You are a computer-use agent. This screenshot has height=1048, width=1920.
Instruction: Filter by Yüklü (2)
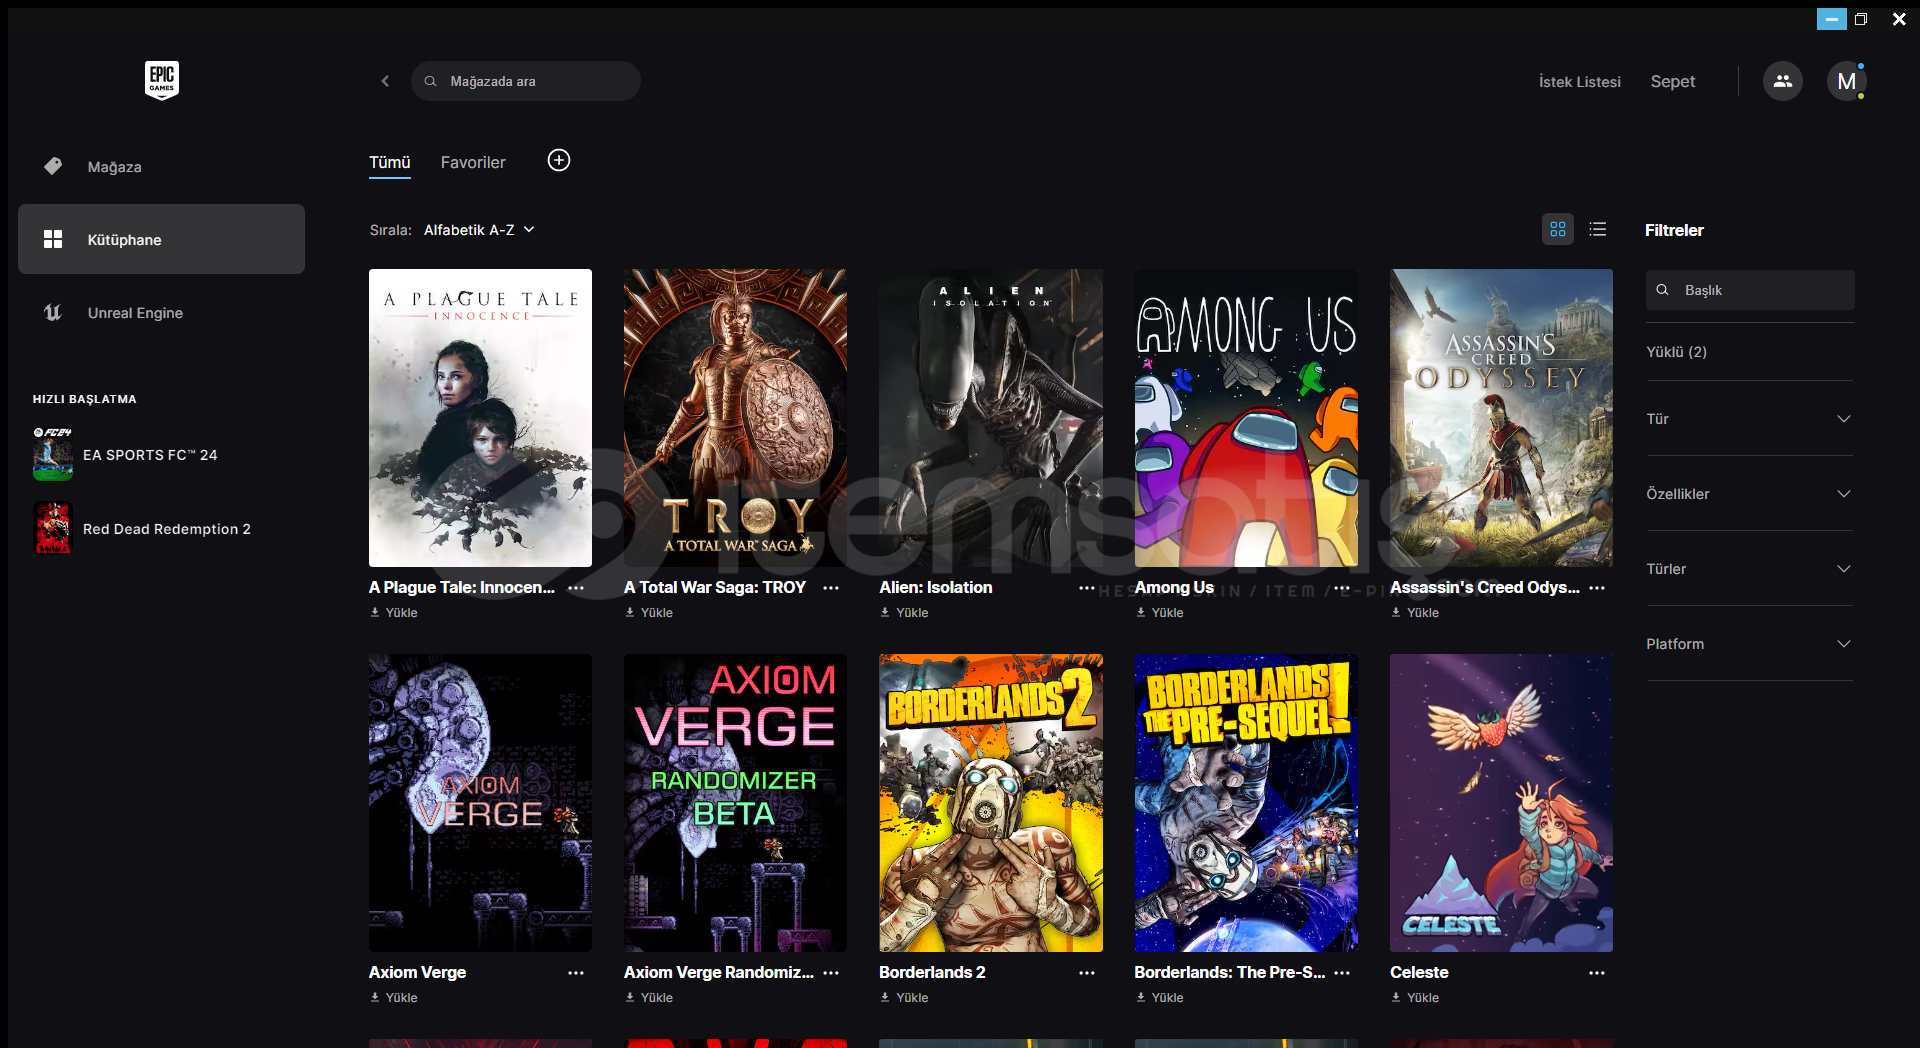coord(1677,352)
